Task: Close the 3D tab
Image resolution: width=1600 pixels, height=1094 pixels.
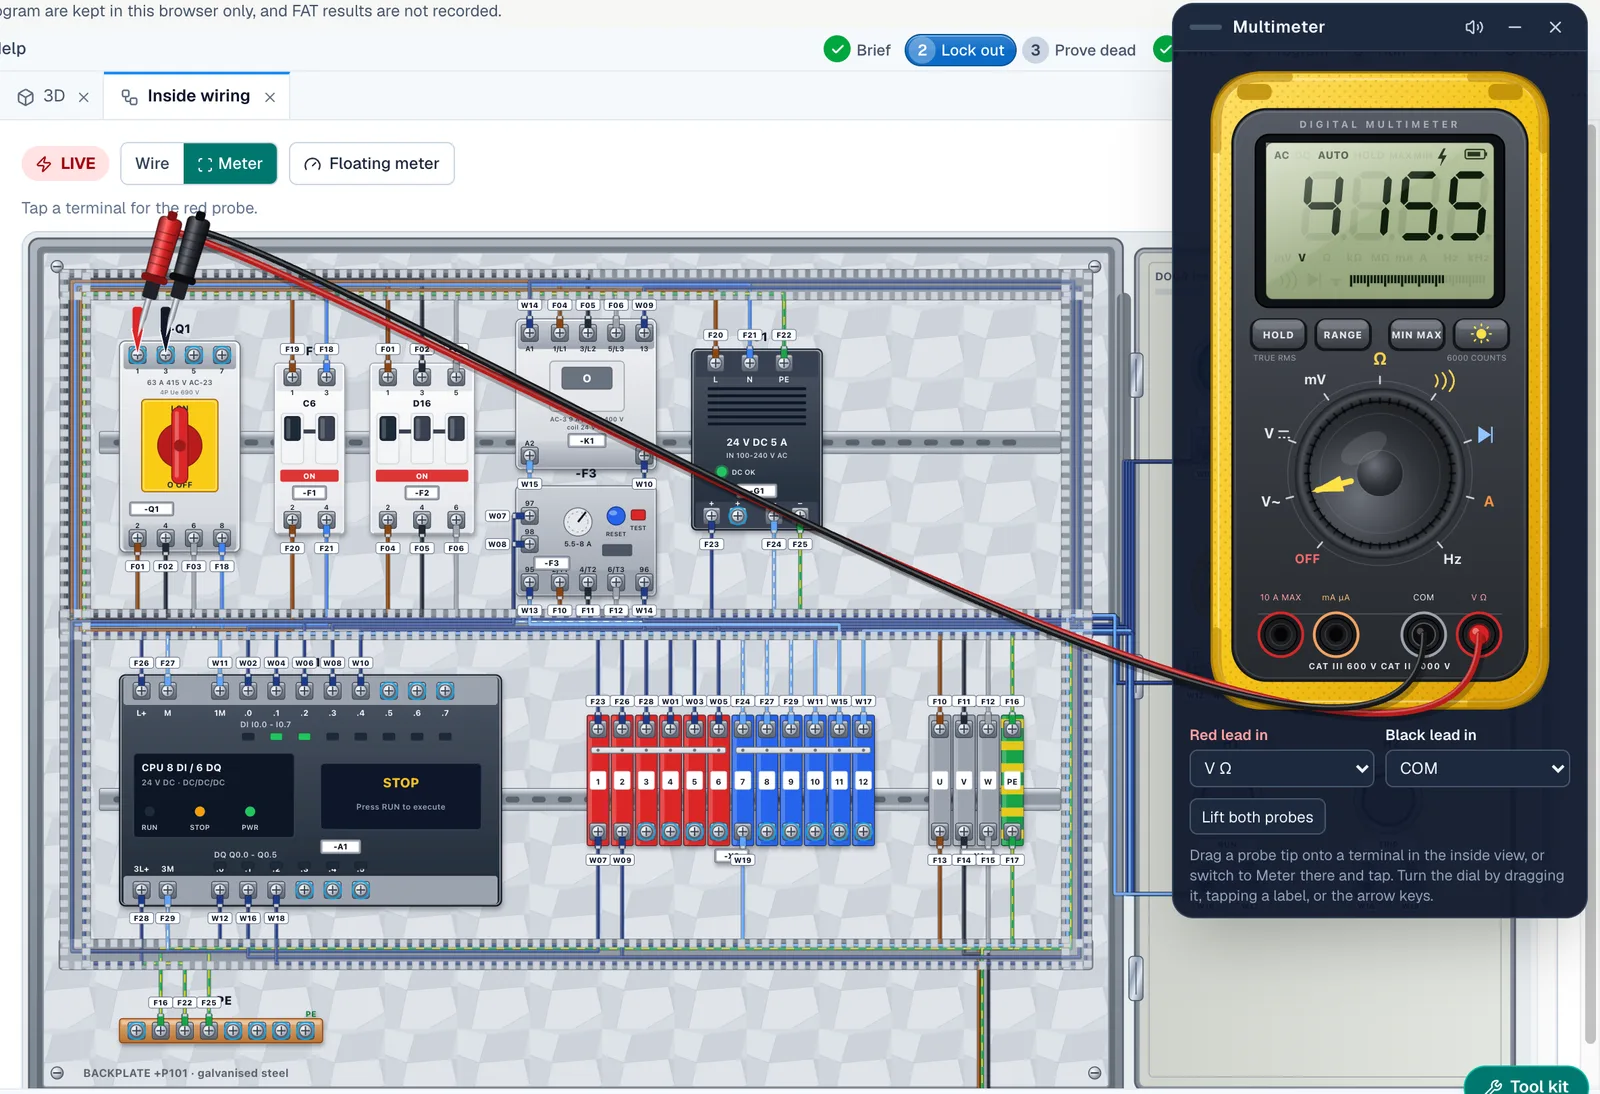Action: [84, 97]
